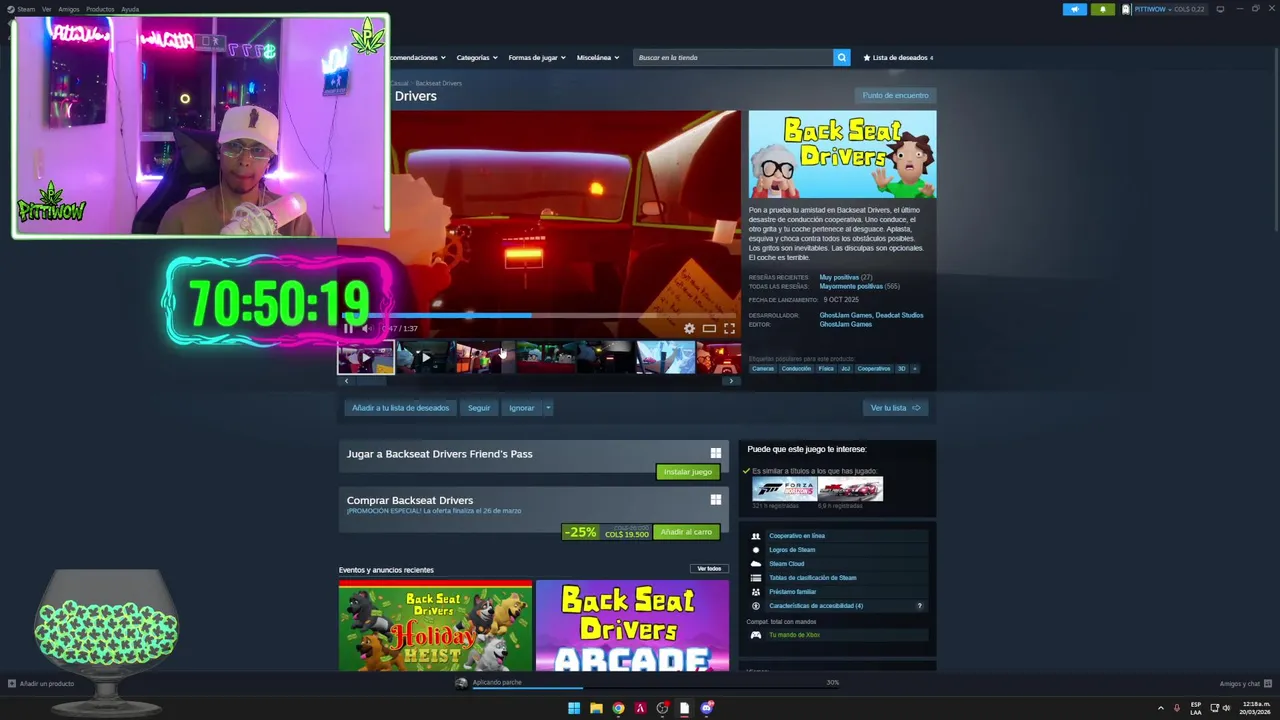The height and width of the screenshot is (720, 1280).
Task: Expand the Categorías store dropdown
Action: coord(476,58)
